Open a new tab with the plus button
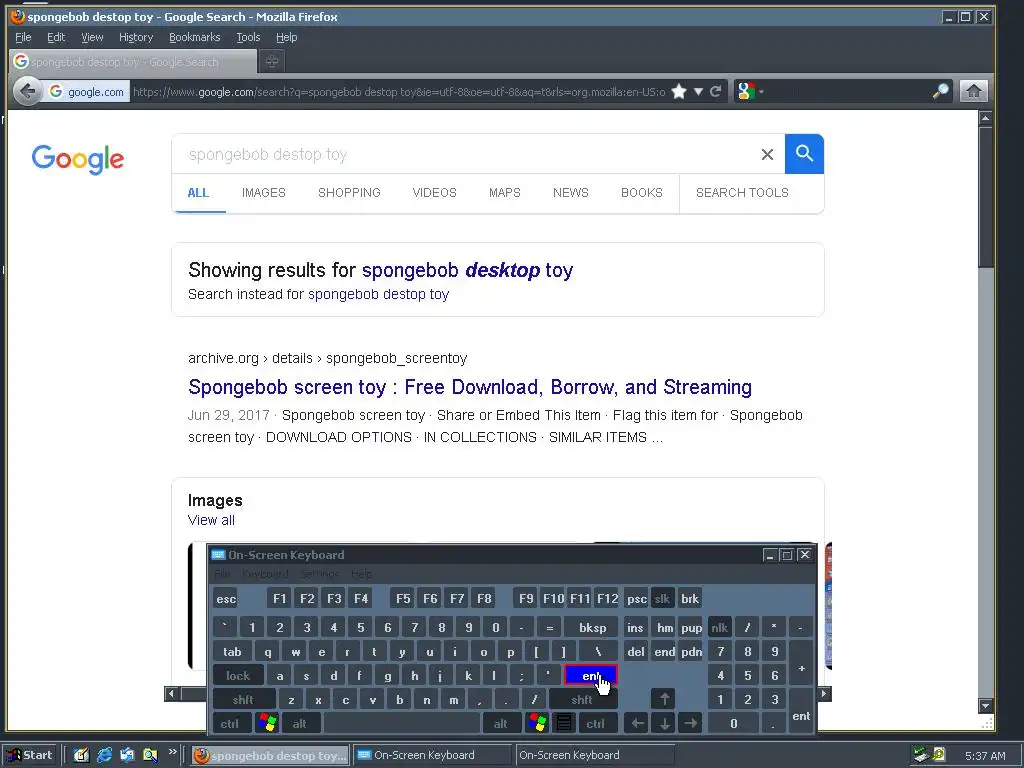The height and width of the screenshot is (768, 1024). click(x=272, y=61)
